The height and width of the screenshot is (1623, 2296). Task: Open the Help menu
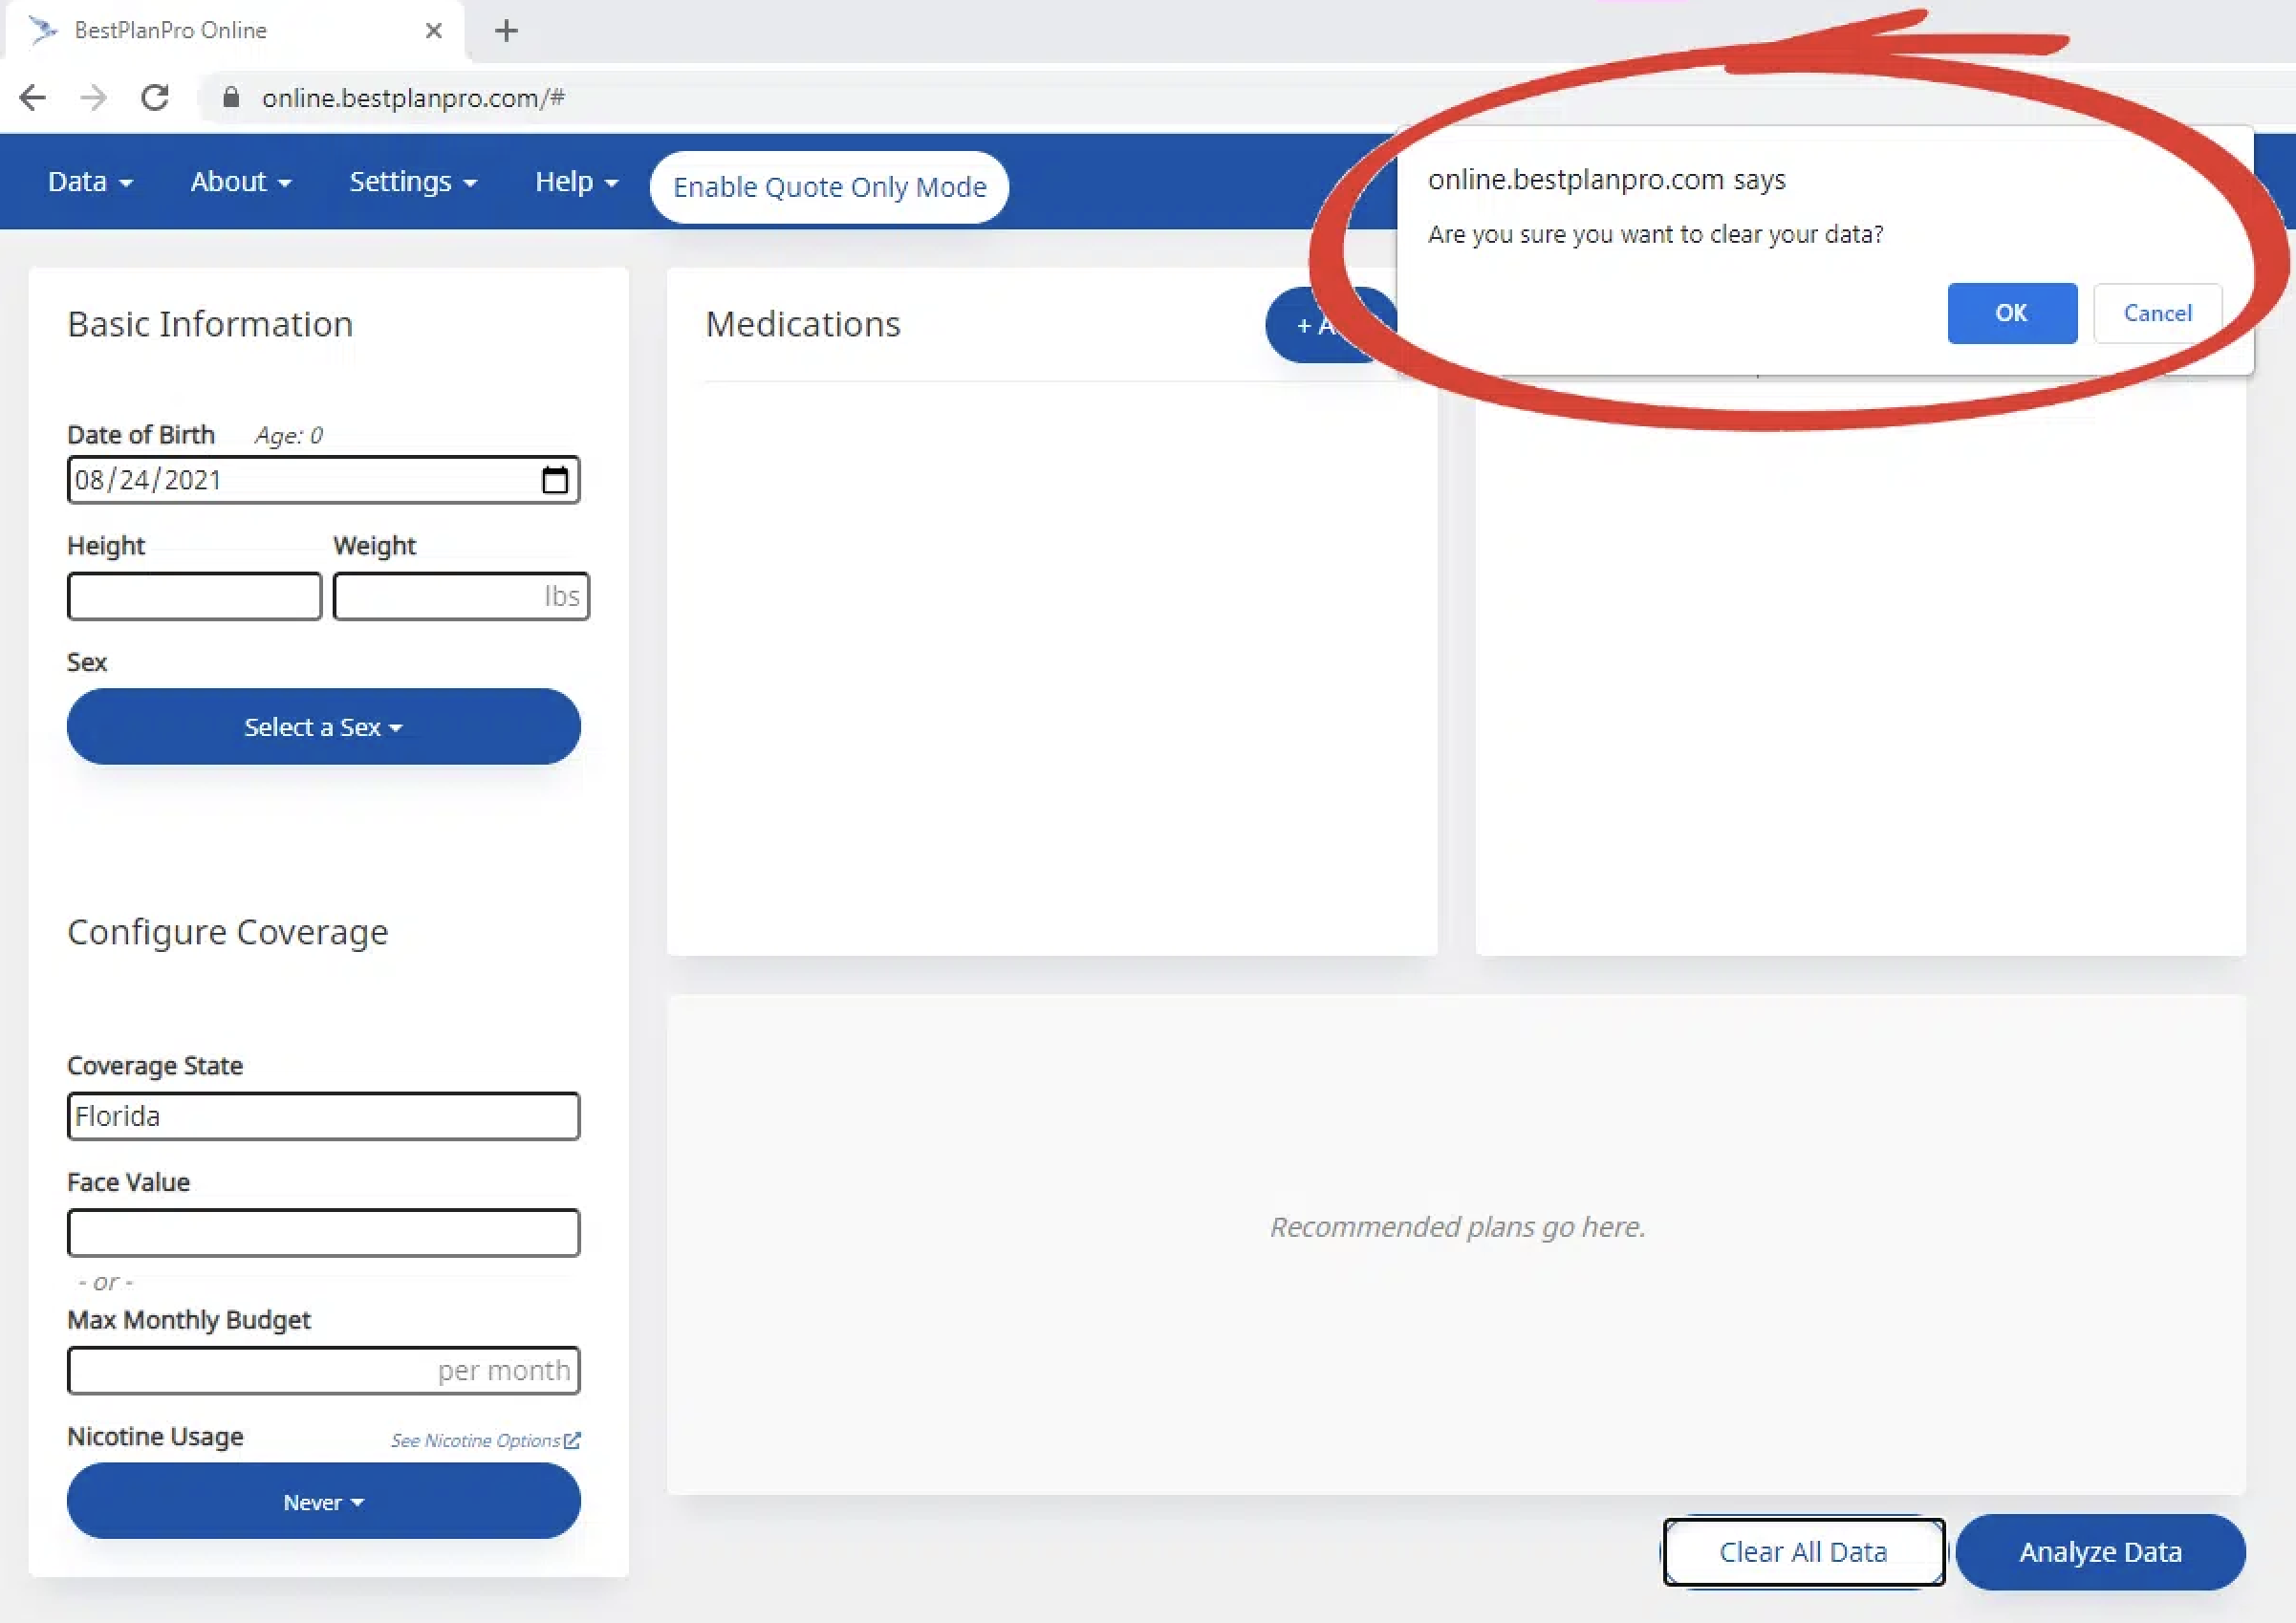(x=576, y=182)
